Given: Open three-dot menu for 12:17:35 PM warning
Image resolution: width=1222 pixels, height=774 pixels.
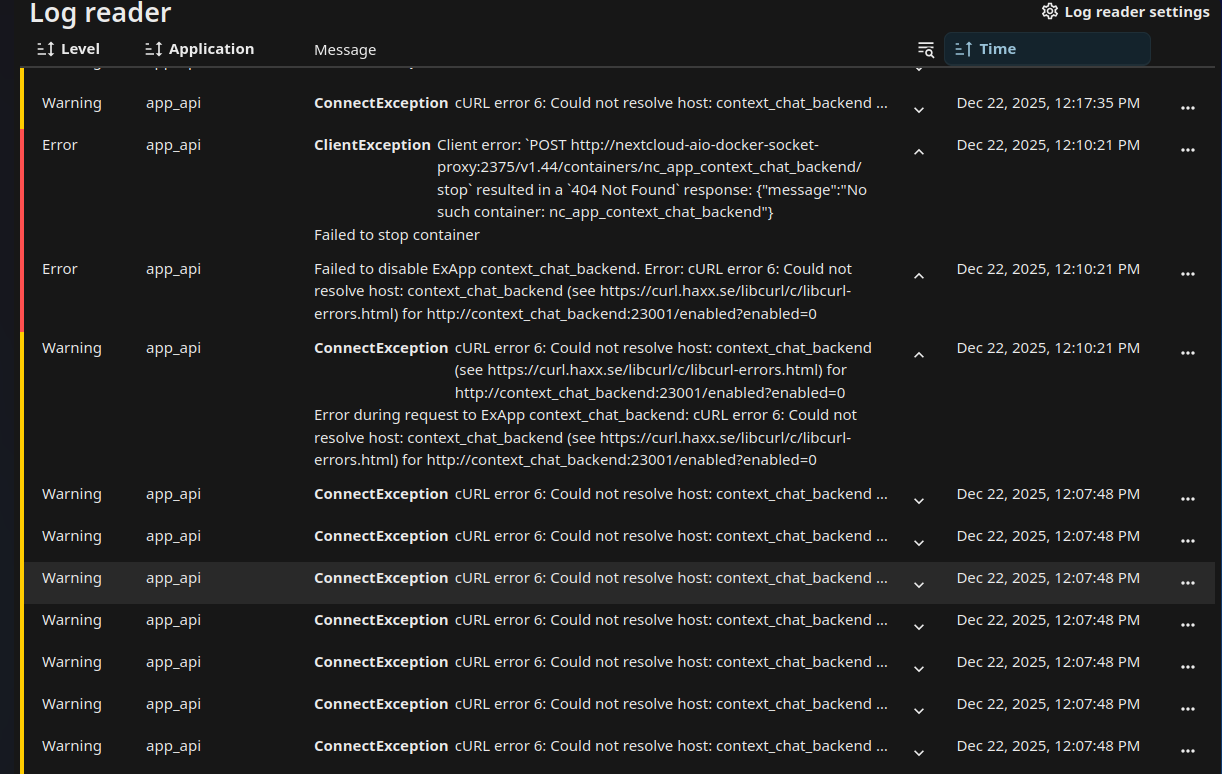Looking at the screenshot, I should tap(1187, 108).
